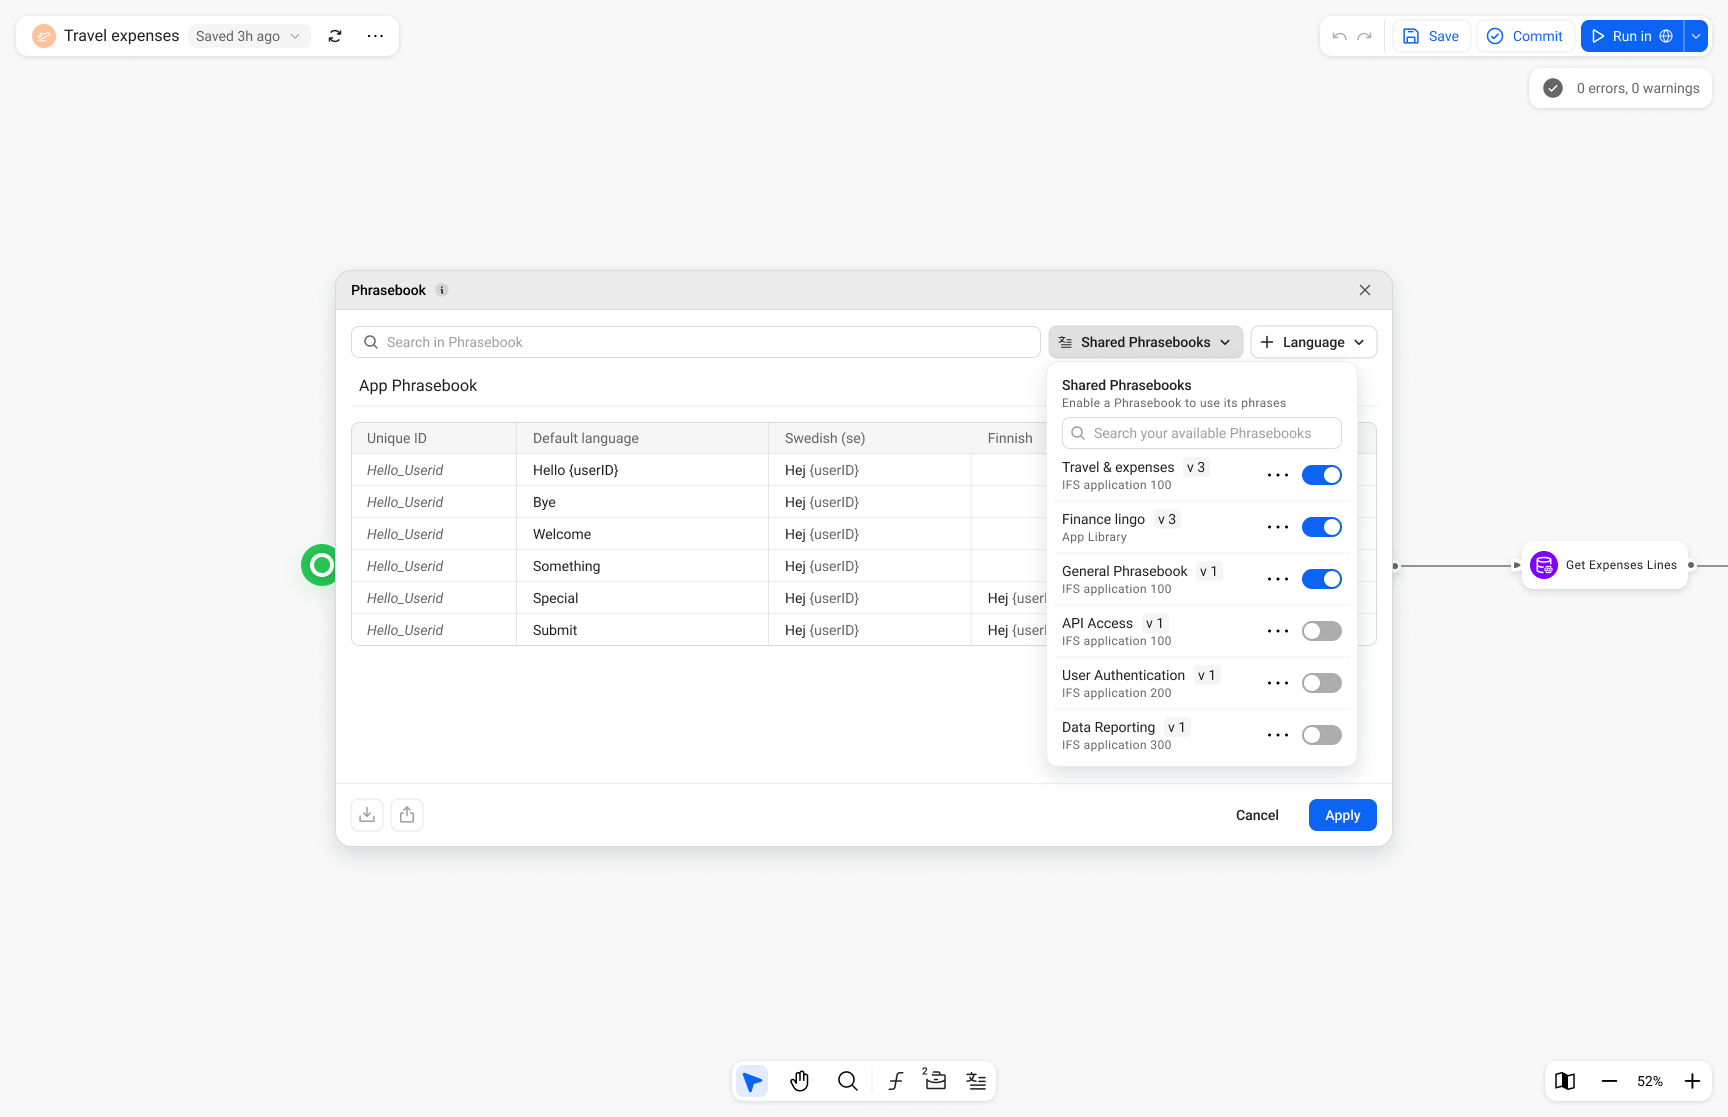This screenshot has height=1117, width=1728.
Task: Open the function tool icon
Action: coord(896,1081)
